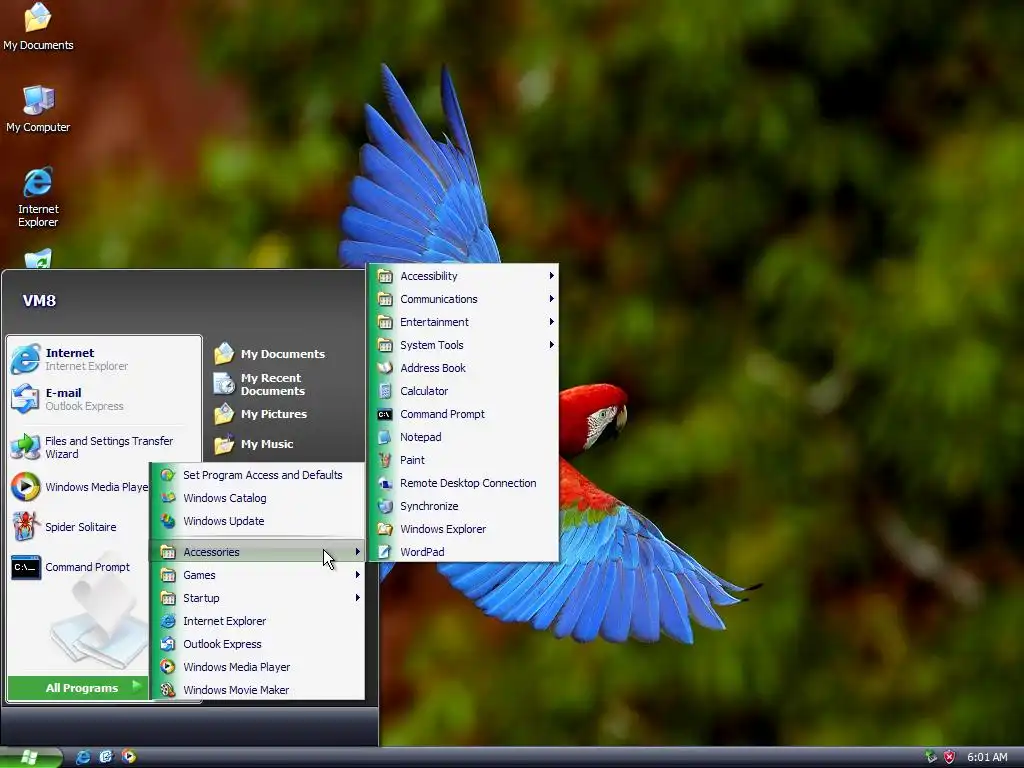Click the Outlook Express E-mail icon
This screenshot has width=1024, height=768.
point(25,398)
